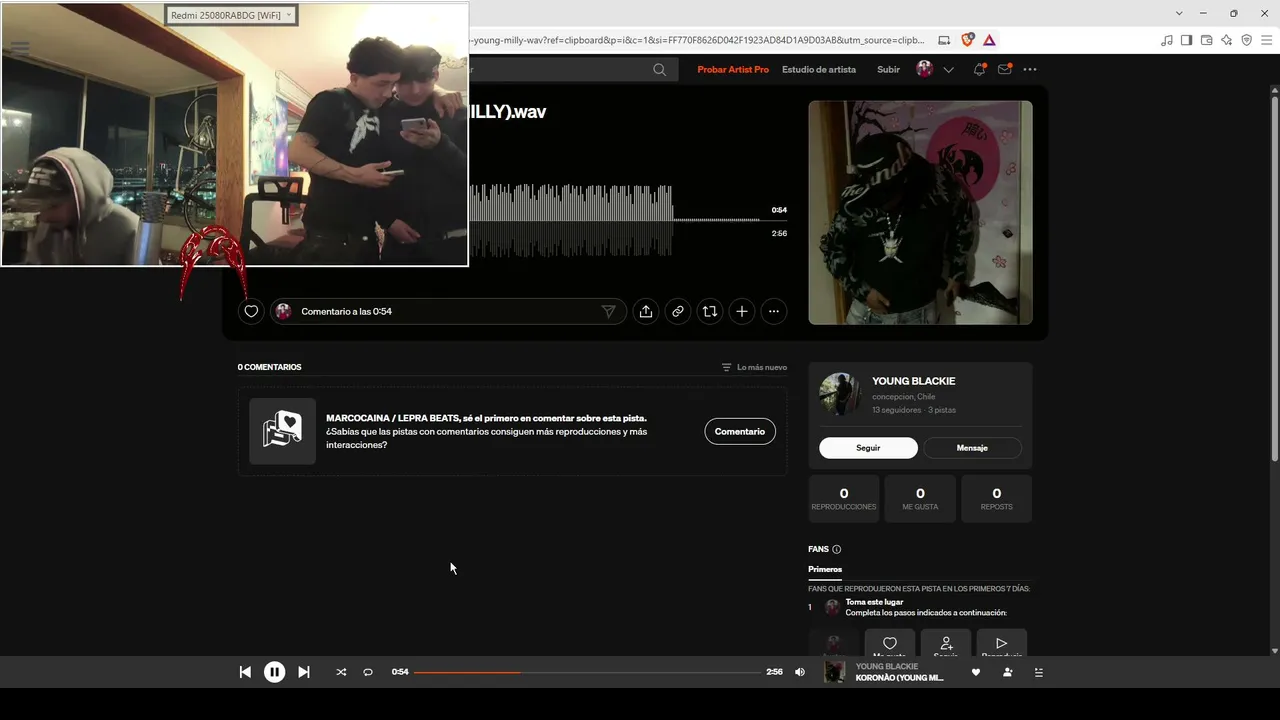This screenshot has height=720, width=1280.
Task: Skip to the previous track
Action: pyautogui.click(x=245, y=672)
